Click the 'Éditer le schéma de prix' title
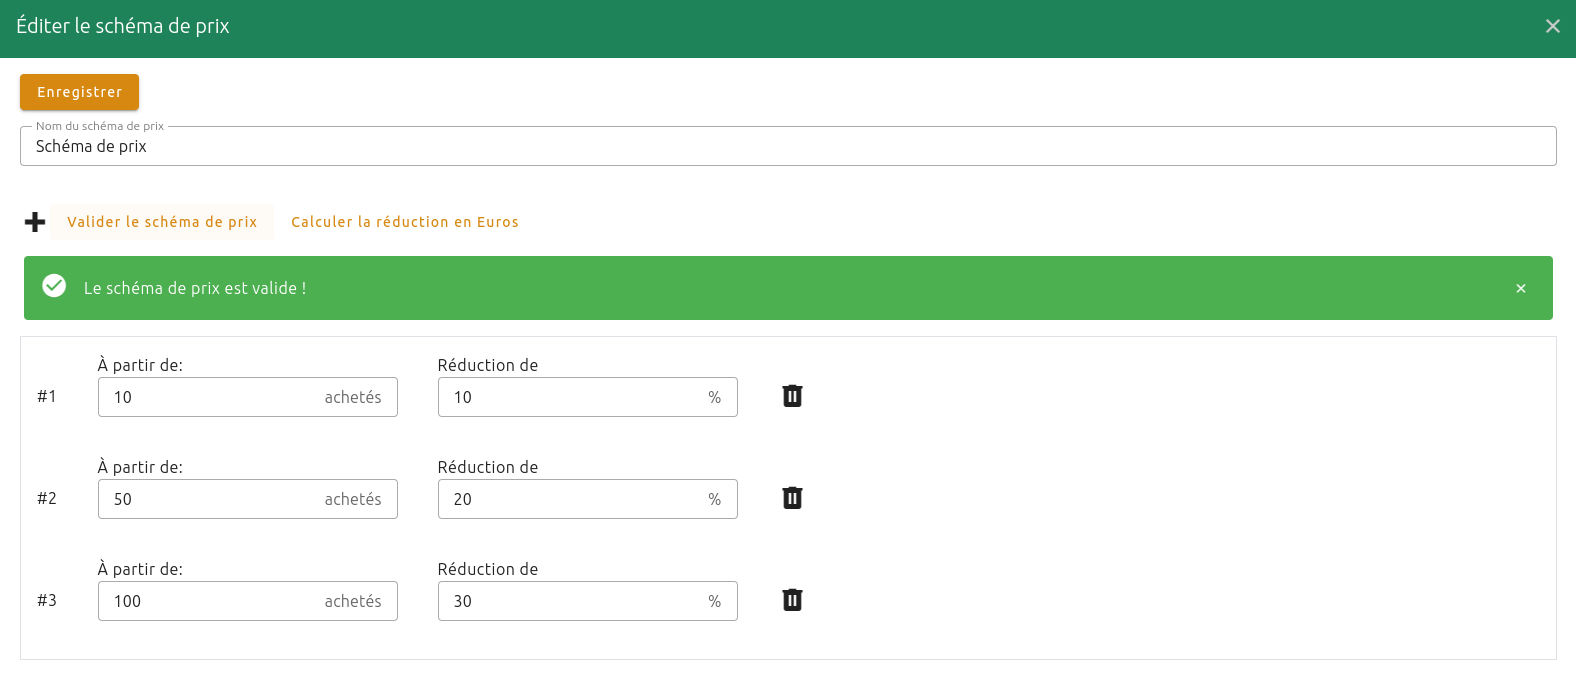1576x697 pixels. tap(123, 26)
